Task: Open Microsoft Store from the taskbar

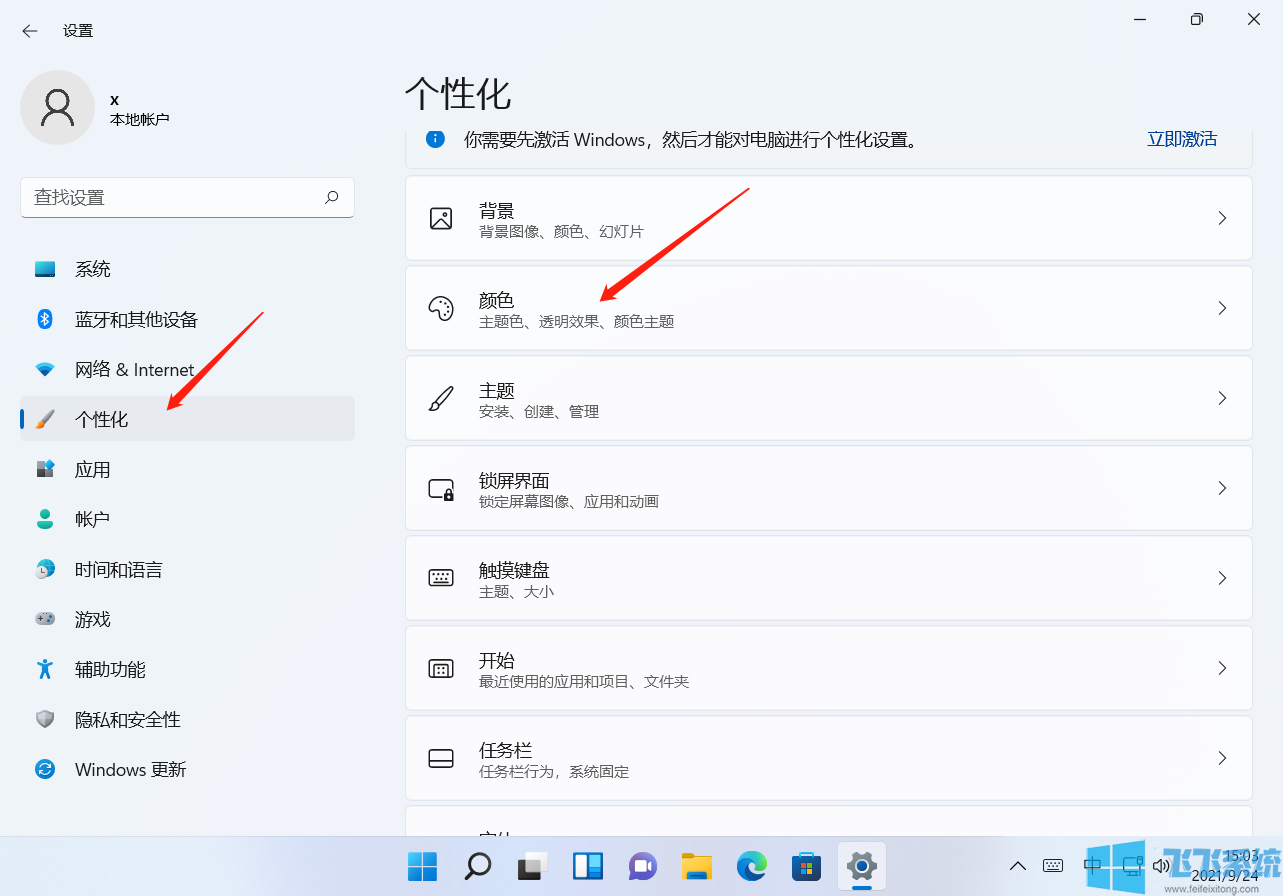Action: (x=805, y=866)
